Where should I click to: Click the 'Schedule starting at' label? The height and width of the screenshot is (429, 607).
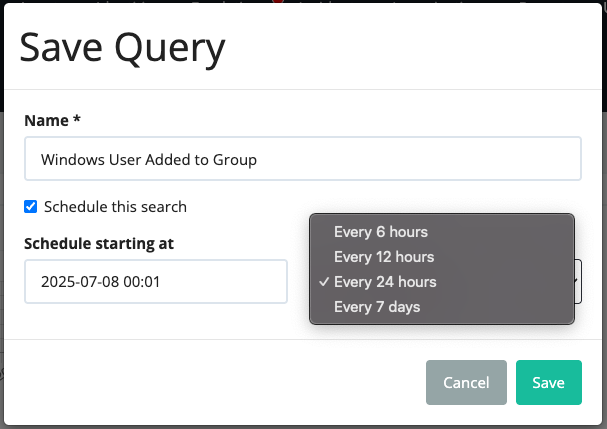[99, 244]
